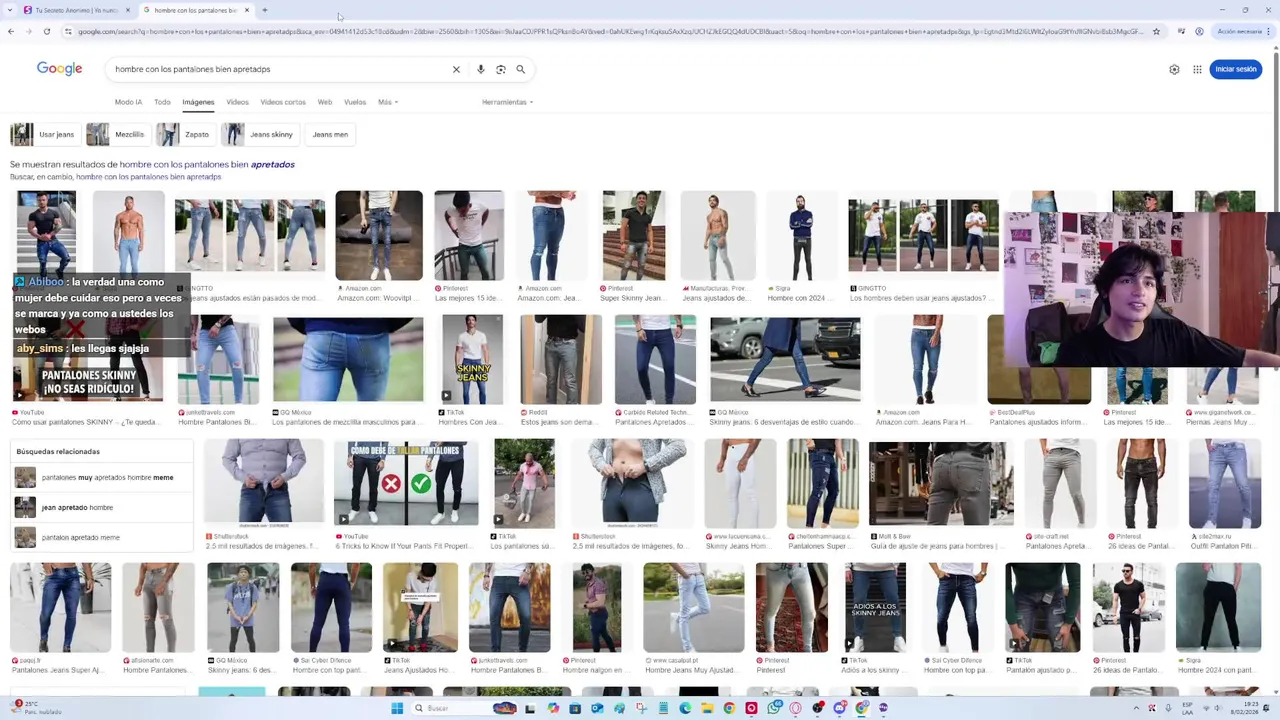1280x720 pixels.
Task: Reload the page in the browser
Action: [47, 31]
